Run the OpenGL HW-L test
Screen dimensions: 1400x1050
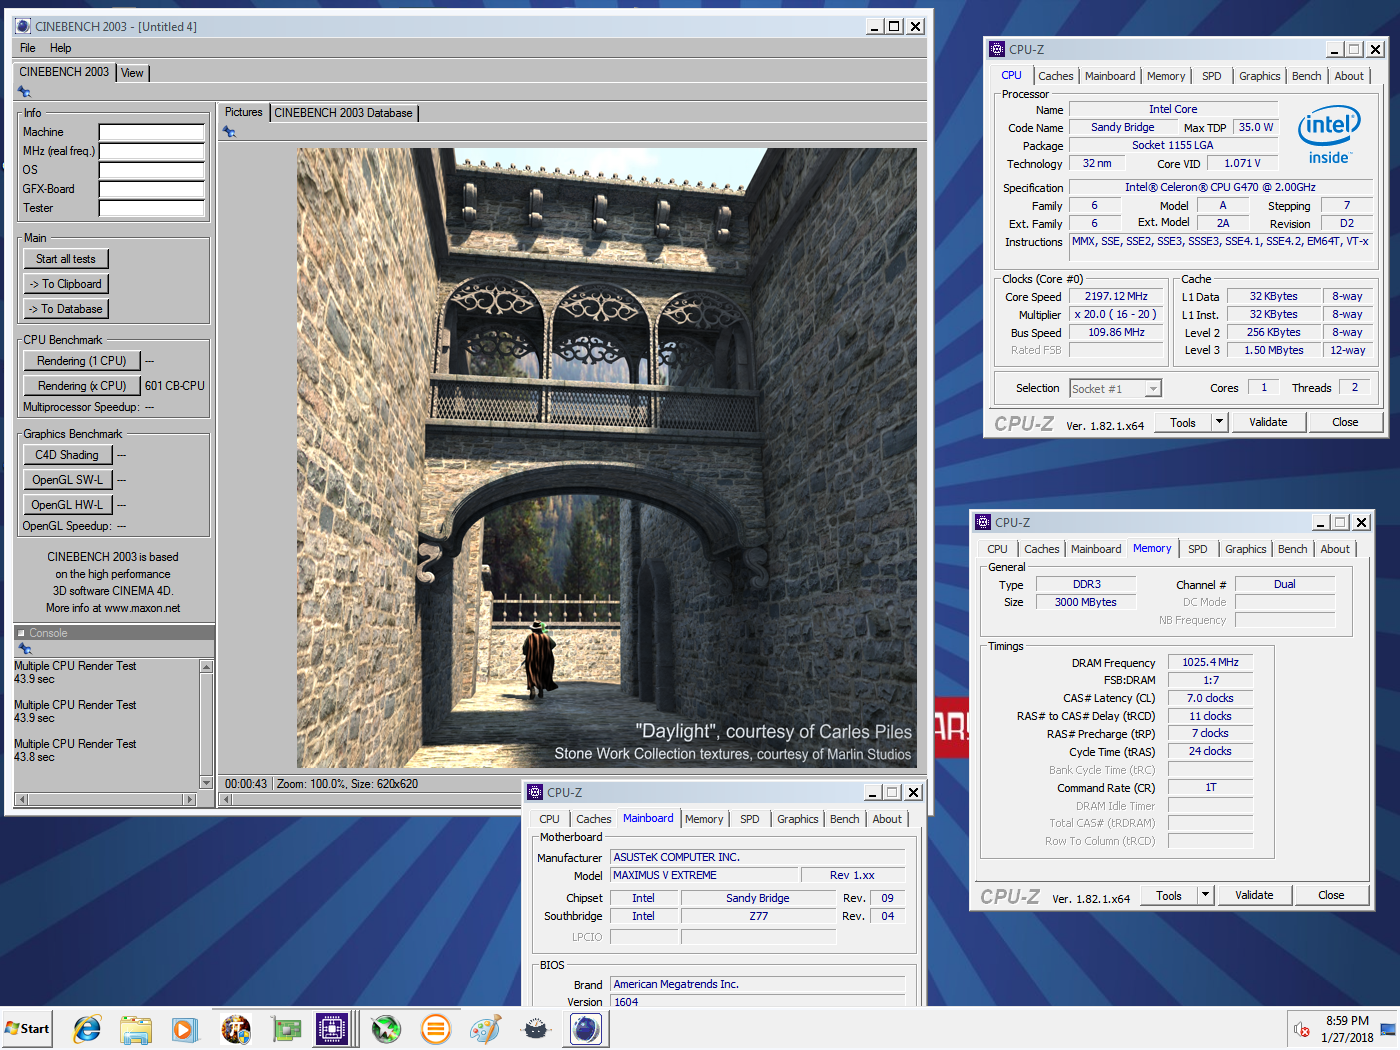point(67,505)
